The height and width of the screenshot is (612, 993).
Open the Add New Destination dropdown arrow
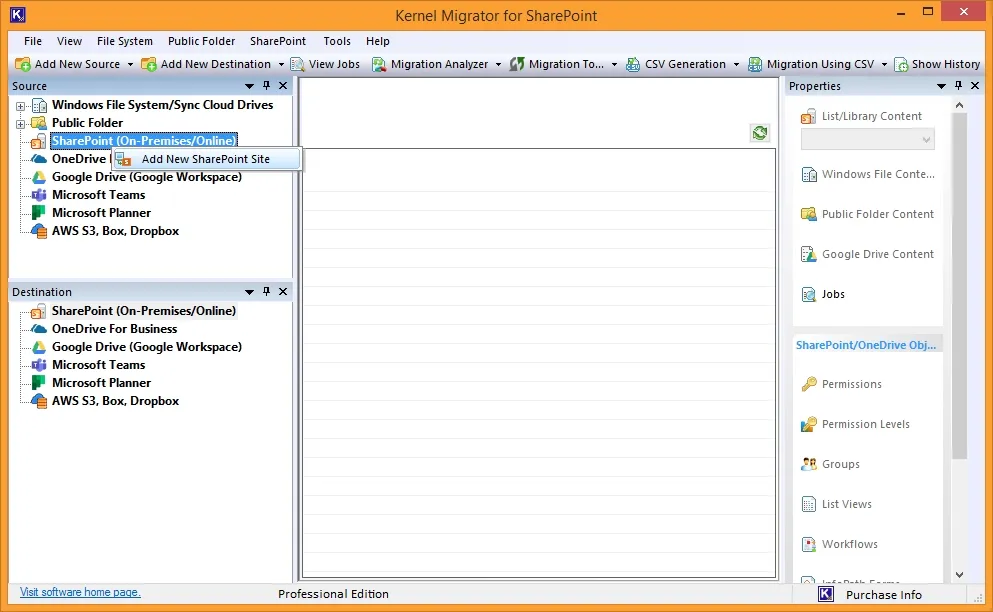281,65
